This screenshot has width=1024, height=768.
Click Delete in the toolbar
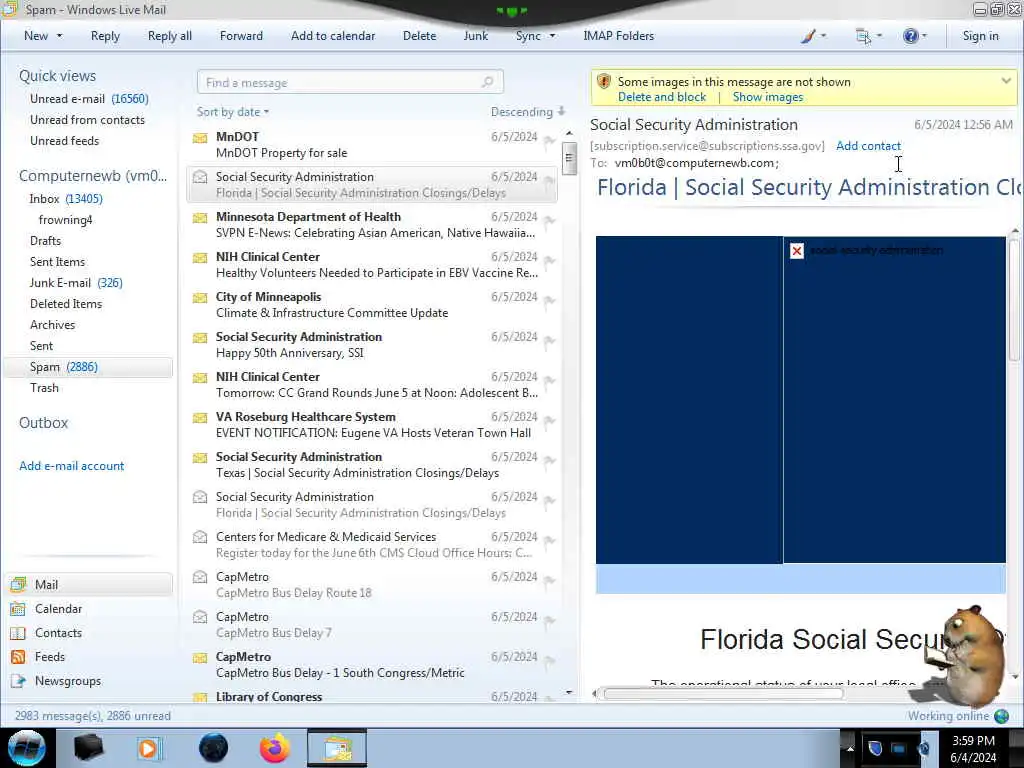(x=419, y=36)
